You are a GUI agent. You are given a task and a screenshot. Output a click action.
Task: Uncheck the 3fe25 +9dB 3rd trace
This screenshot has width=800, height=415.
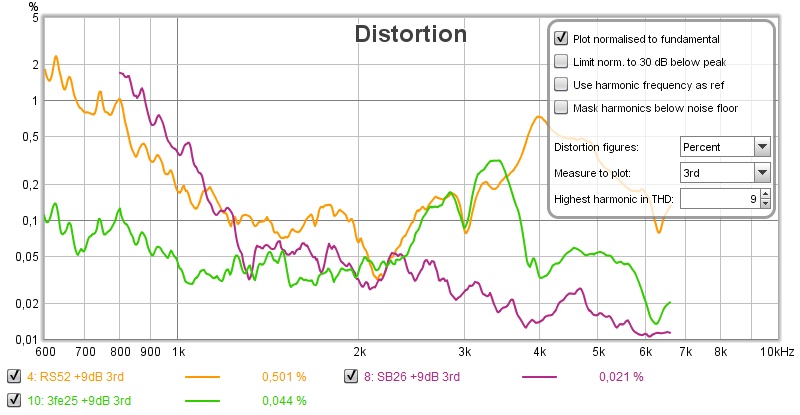click(13, 400)
